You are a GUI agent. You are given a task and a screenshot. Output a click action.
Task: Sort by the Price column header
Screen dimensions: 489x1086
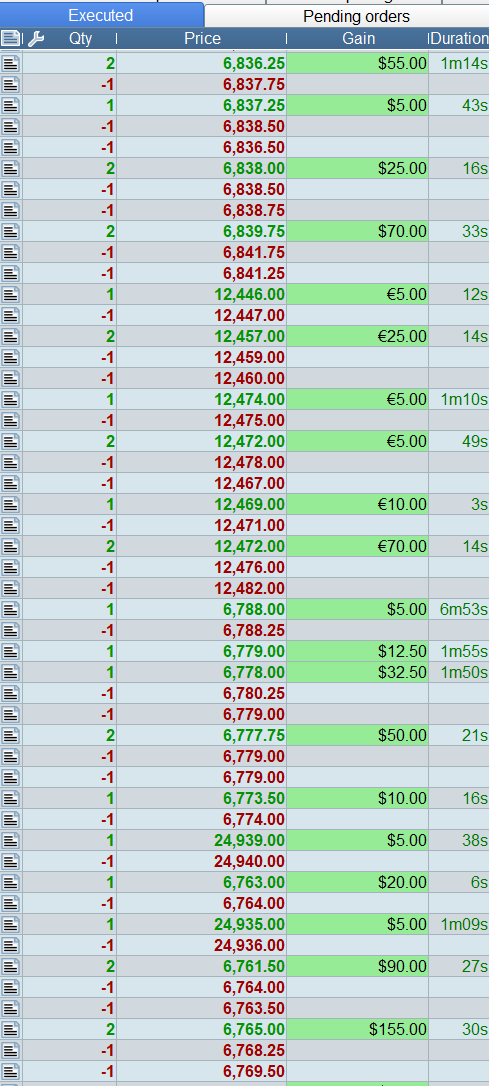[202, 39]
